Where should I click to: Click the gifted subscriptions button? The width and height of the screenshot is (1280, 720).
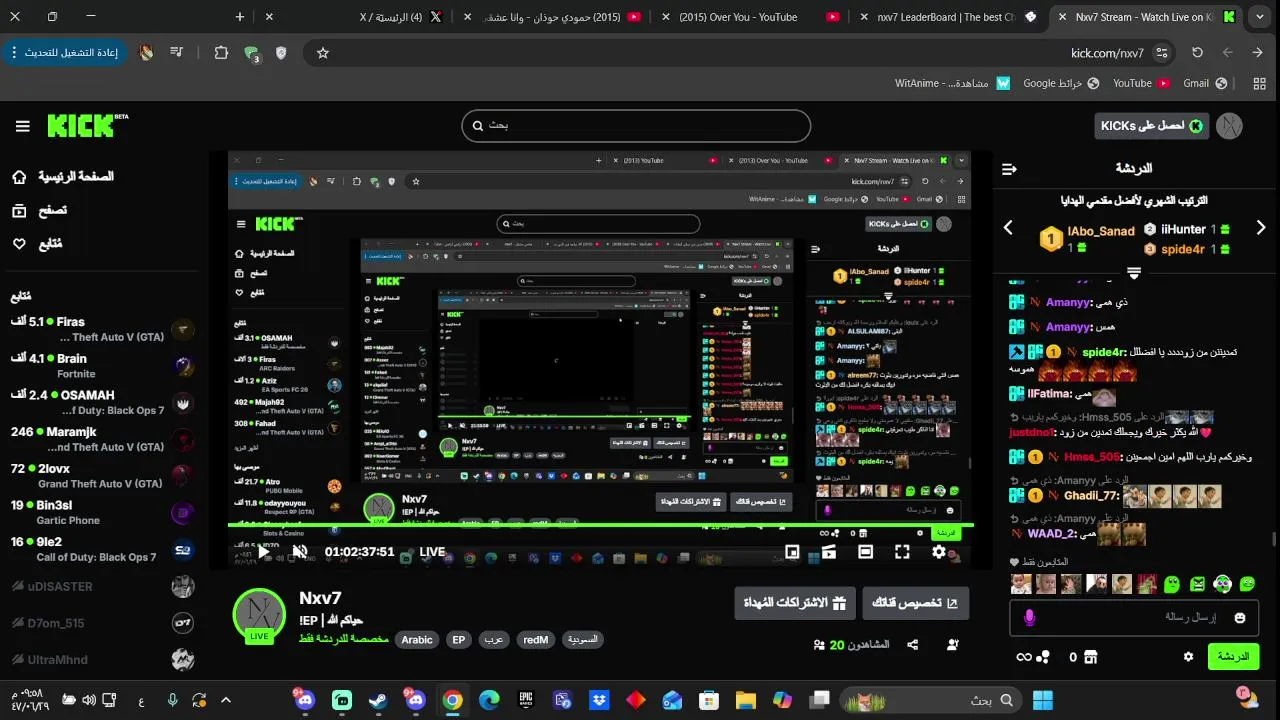click(x=795, y=603)
